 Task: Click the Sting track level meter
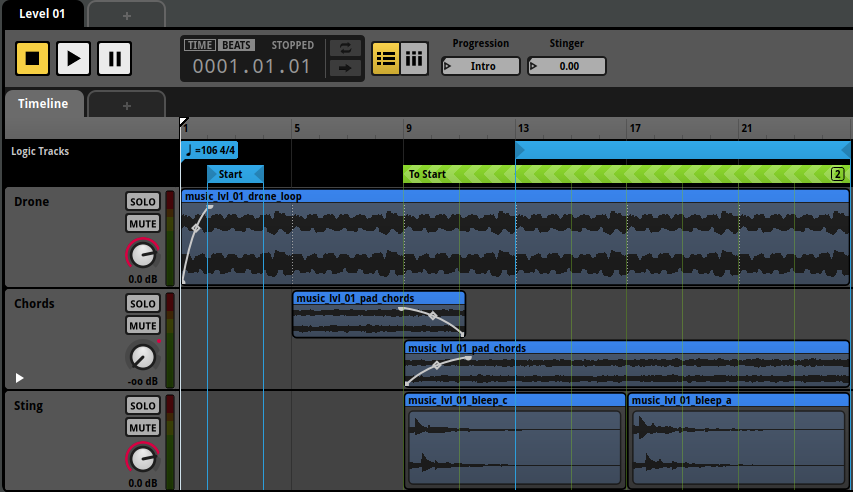pyautogui.click(x=170, y=442)
